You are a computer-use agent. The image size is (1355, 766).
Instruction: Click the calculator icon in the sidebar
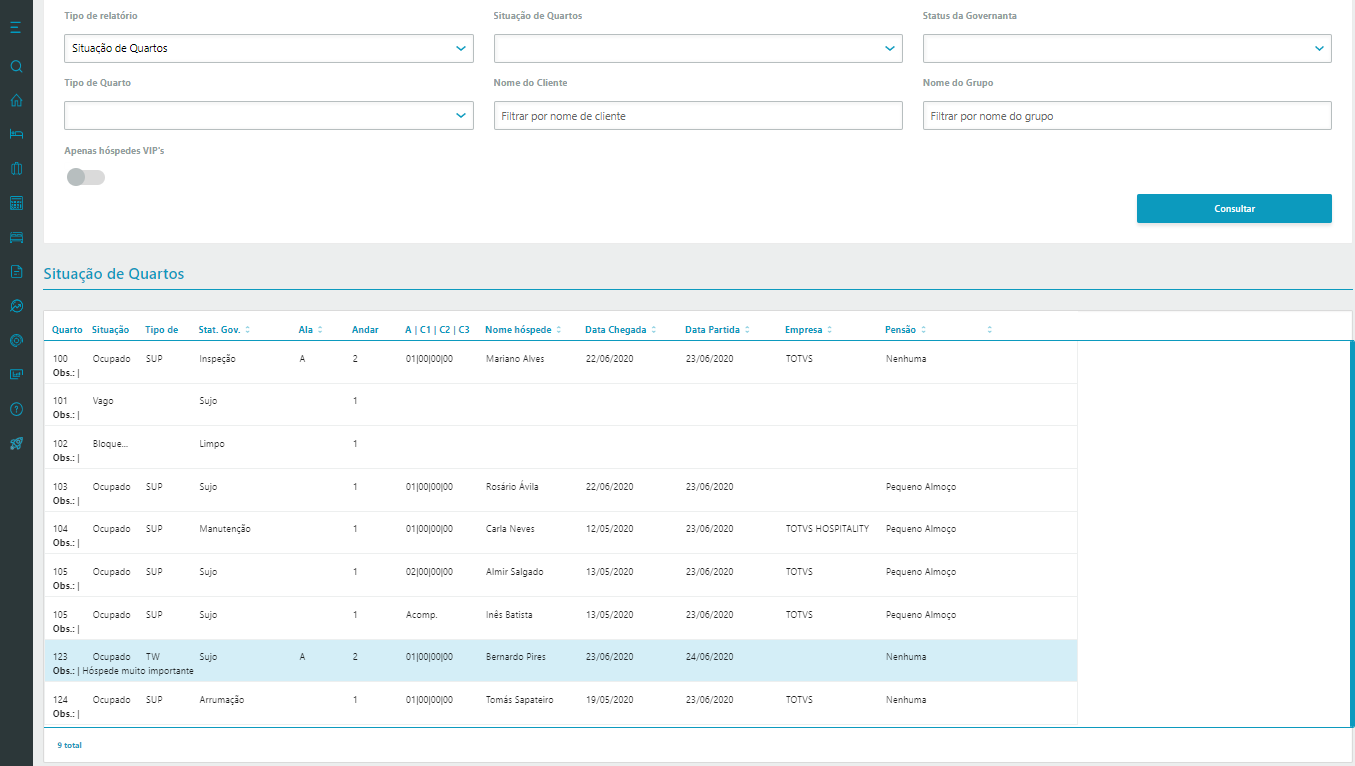pyautogui.click(x=16, y=203)
